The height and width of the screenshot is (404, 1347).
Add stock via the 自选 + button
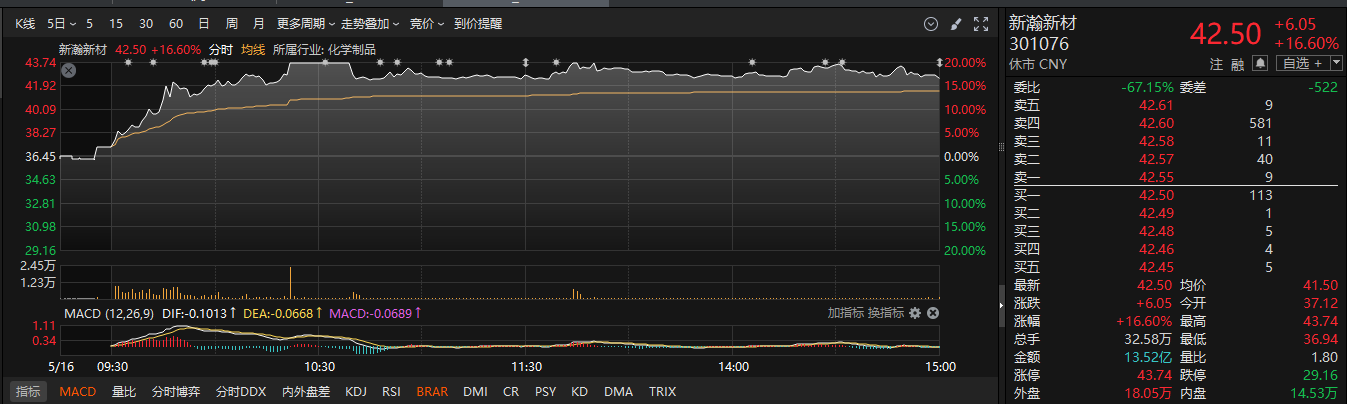tap(1301, 63)
